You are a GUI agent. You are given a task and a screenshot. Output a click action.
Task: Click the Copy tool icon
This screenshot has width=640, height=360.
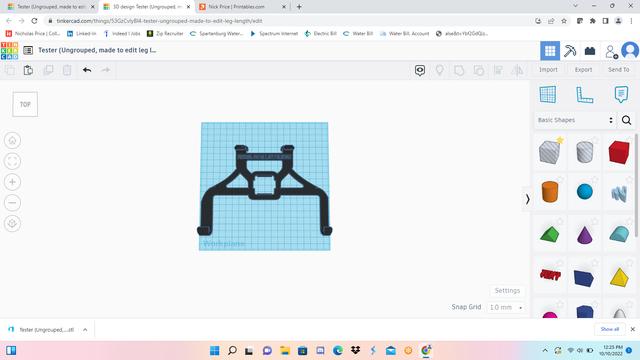[10, 70]
